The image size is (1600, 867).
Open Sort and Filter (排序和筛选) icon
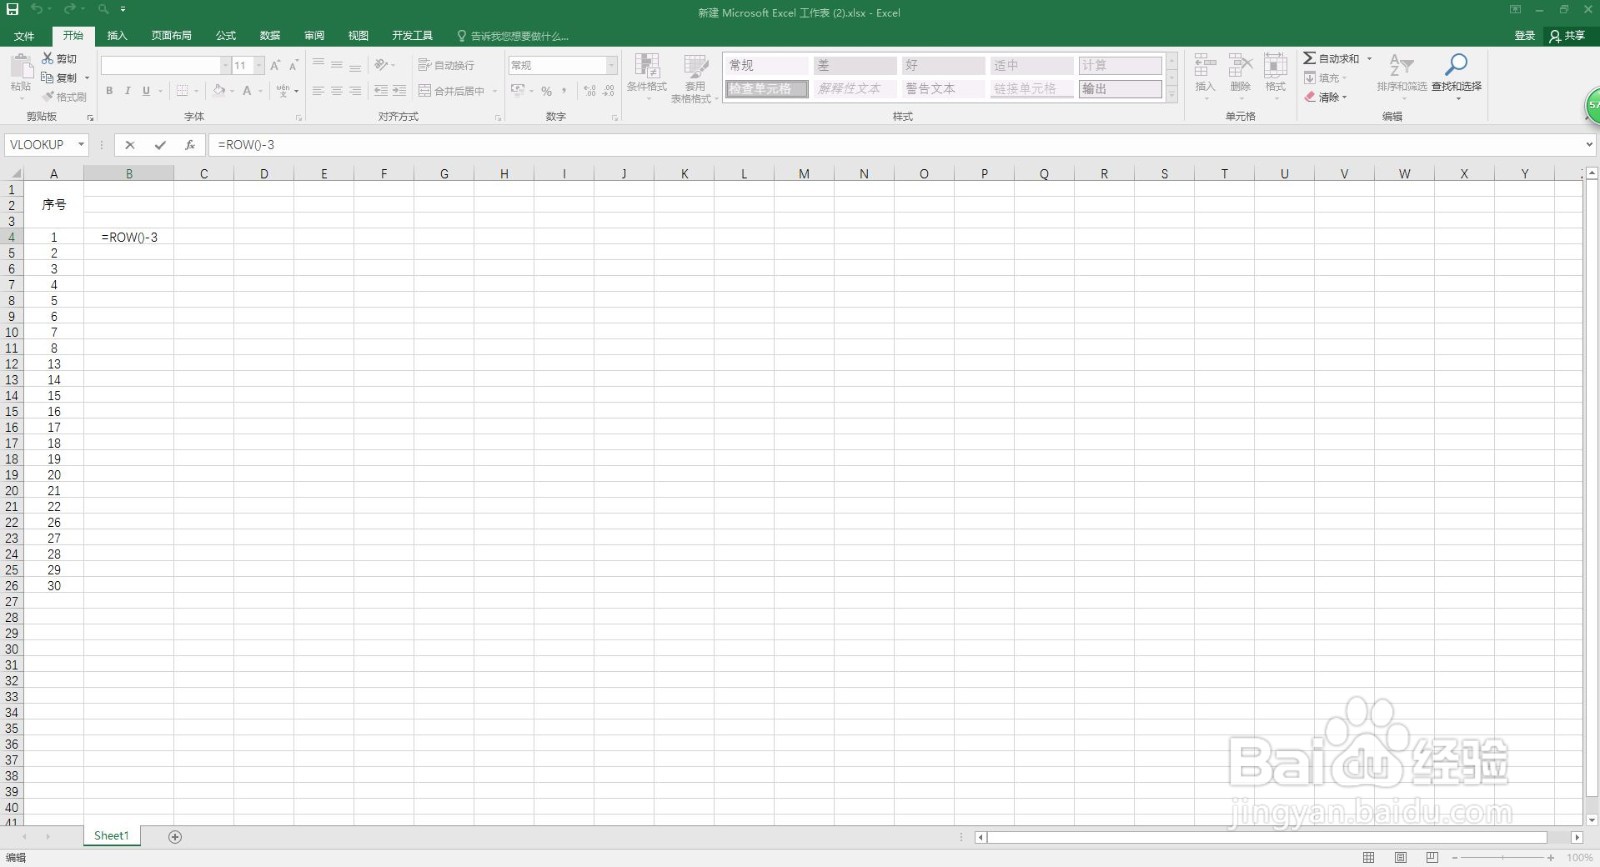(1401, 66)
